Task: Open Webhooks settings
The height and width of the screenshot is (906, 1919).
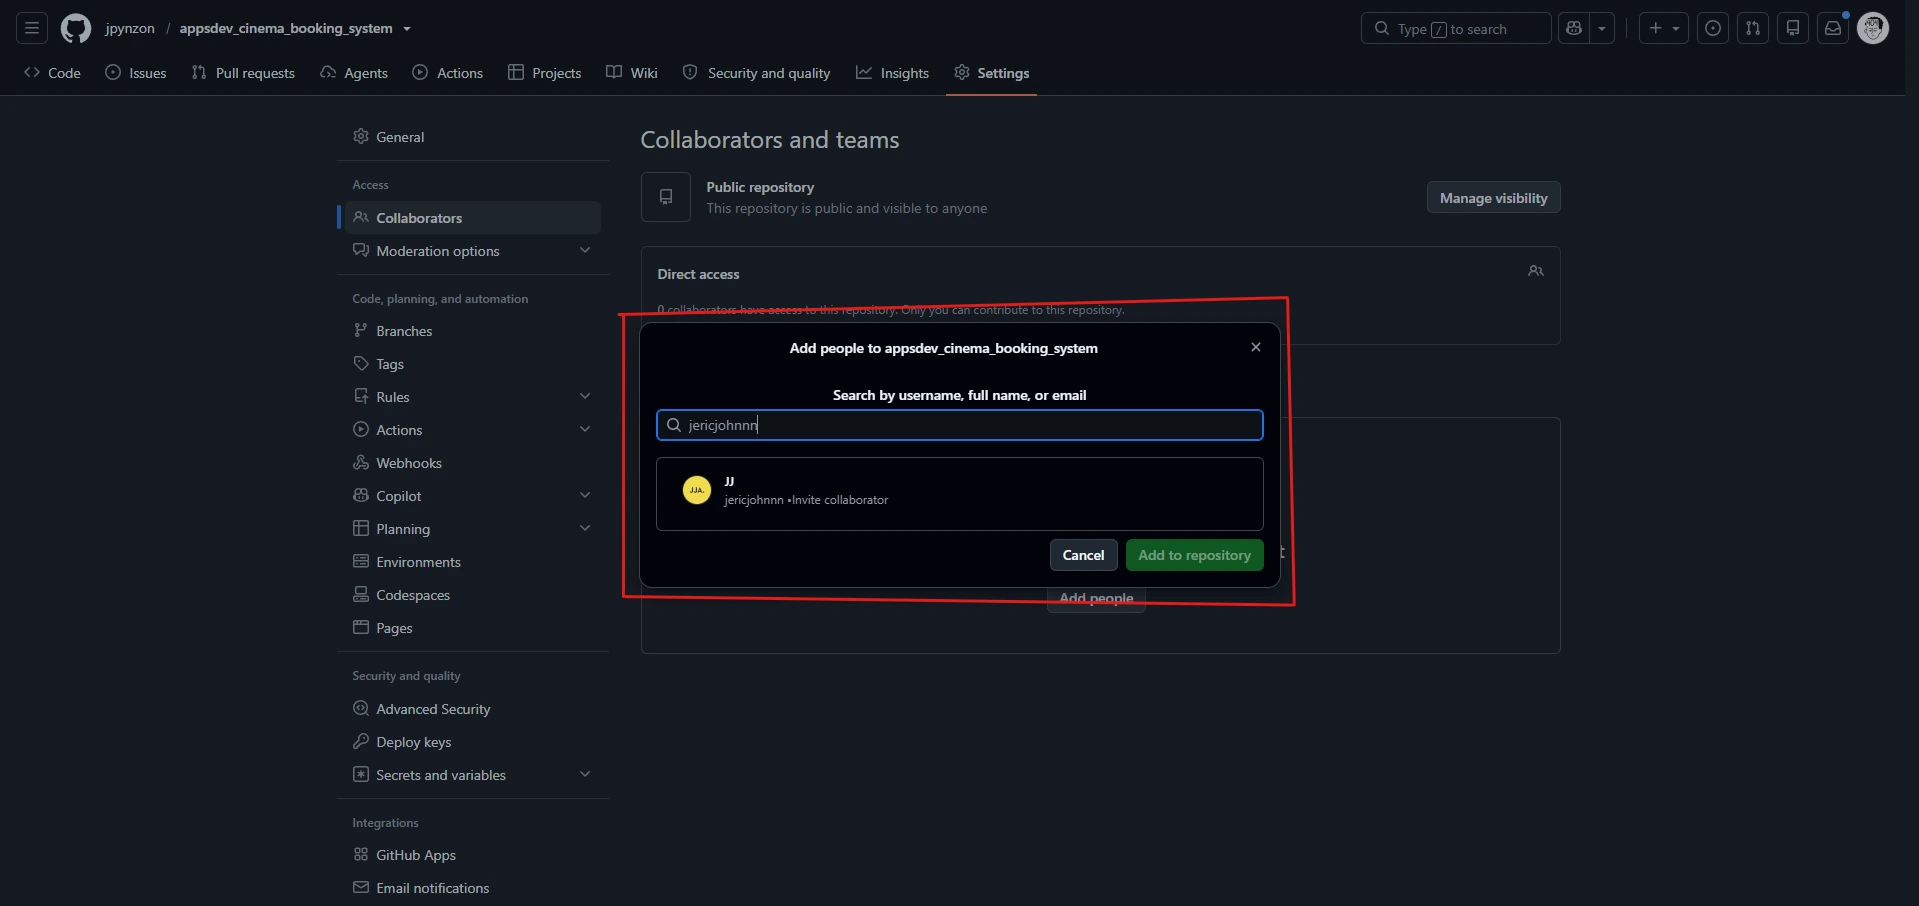Action: [x=473, y=463]
